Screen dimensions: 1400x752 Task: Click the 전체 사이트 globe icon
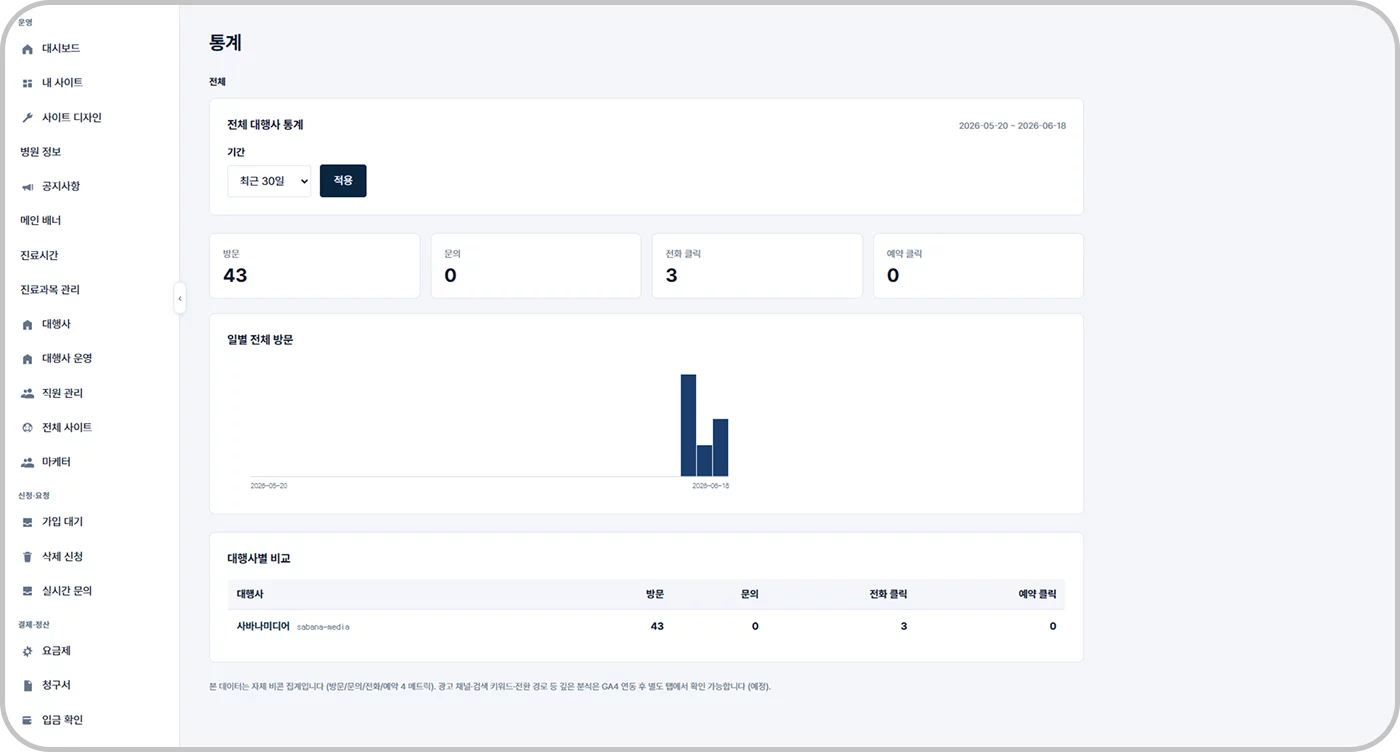(27, 428)
